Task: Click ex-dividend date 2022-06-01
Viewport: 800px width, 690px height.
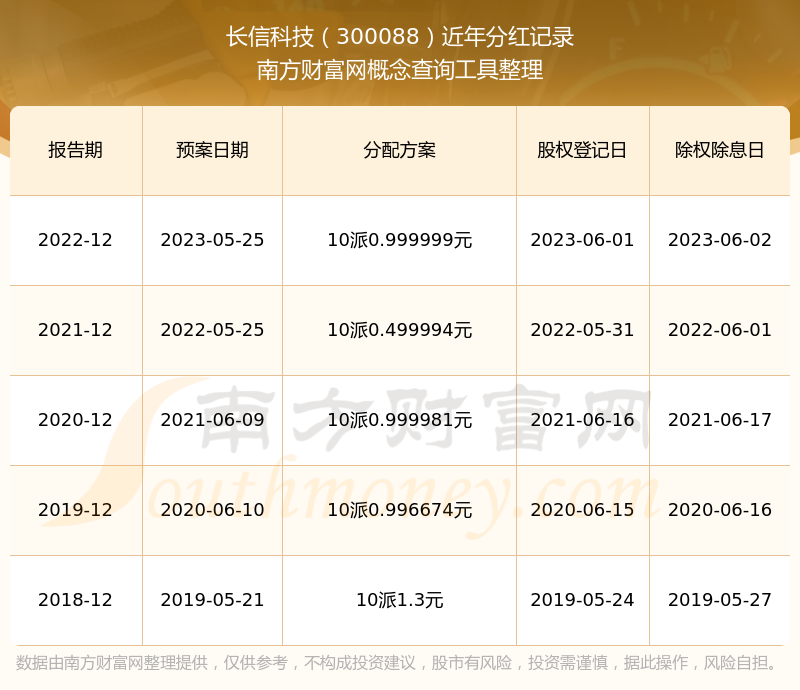Action: click(719, 330)
